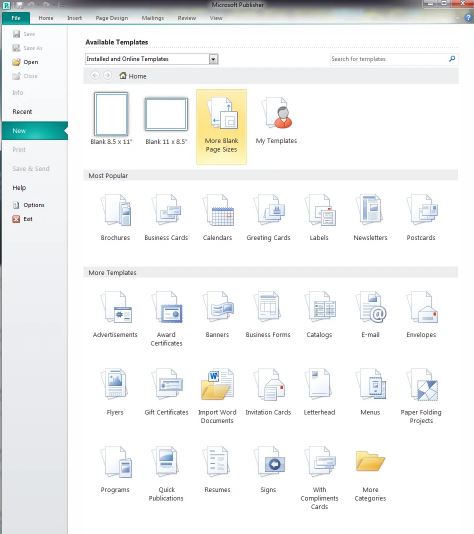Select the Newsletters template category
The width and height of the screenshot is (474, 534).
coord(370,217)
